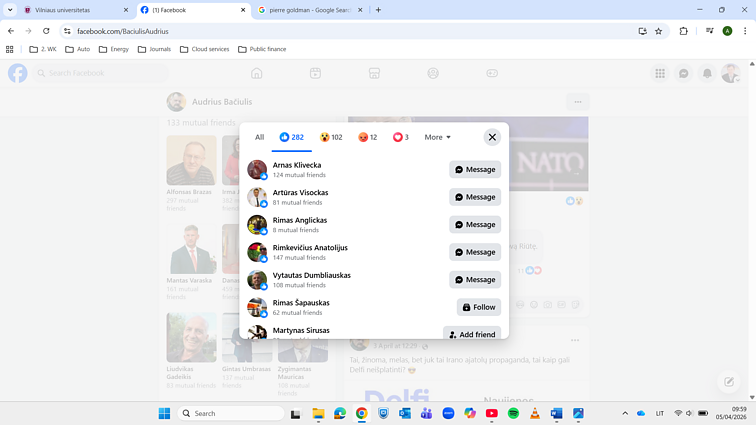Open Notifications bell icon
Screen dimensions: 756x425
[707, 73]
